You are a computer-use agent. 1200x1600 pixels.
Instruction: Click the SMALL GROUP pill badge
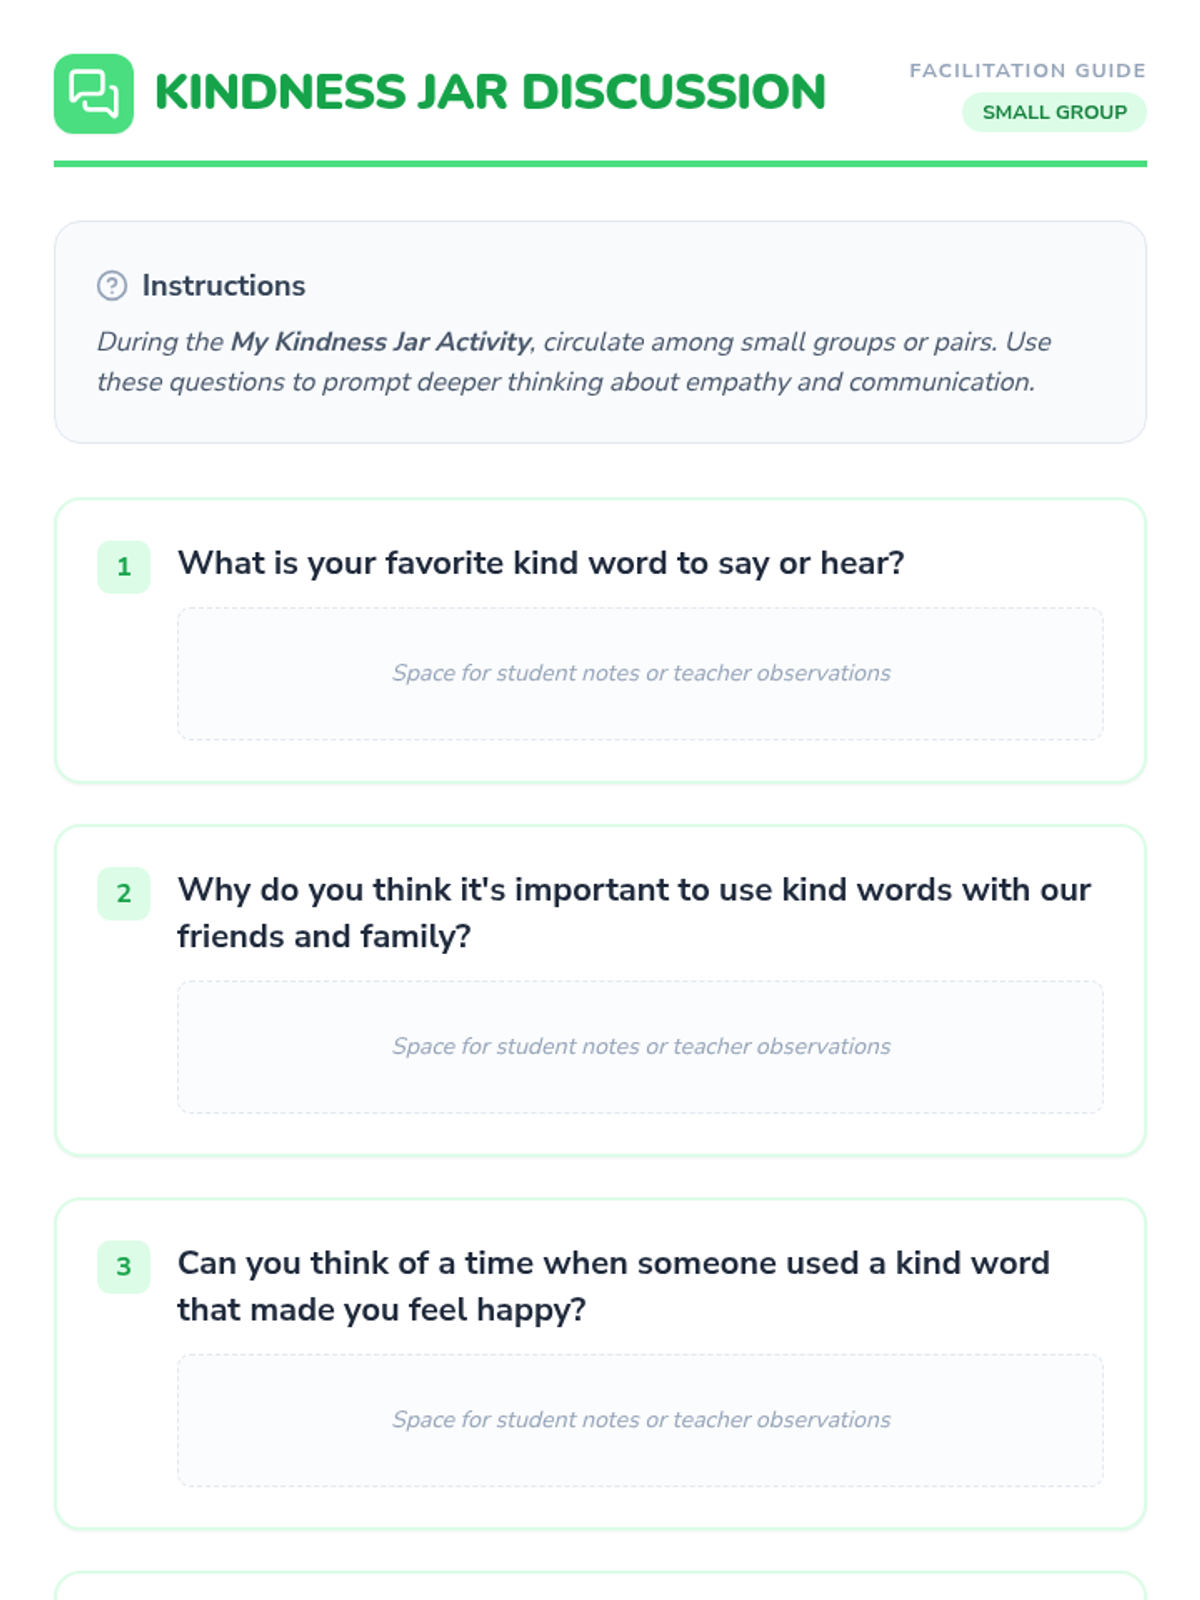pos(1054,112)
